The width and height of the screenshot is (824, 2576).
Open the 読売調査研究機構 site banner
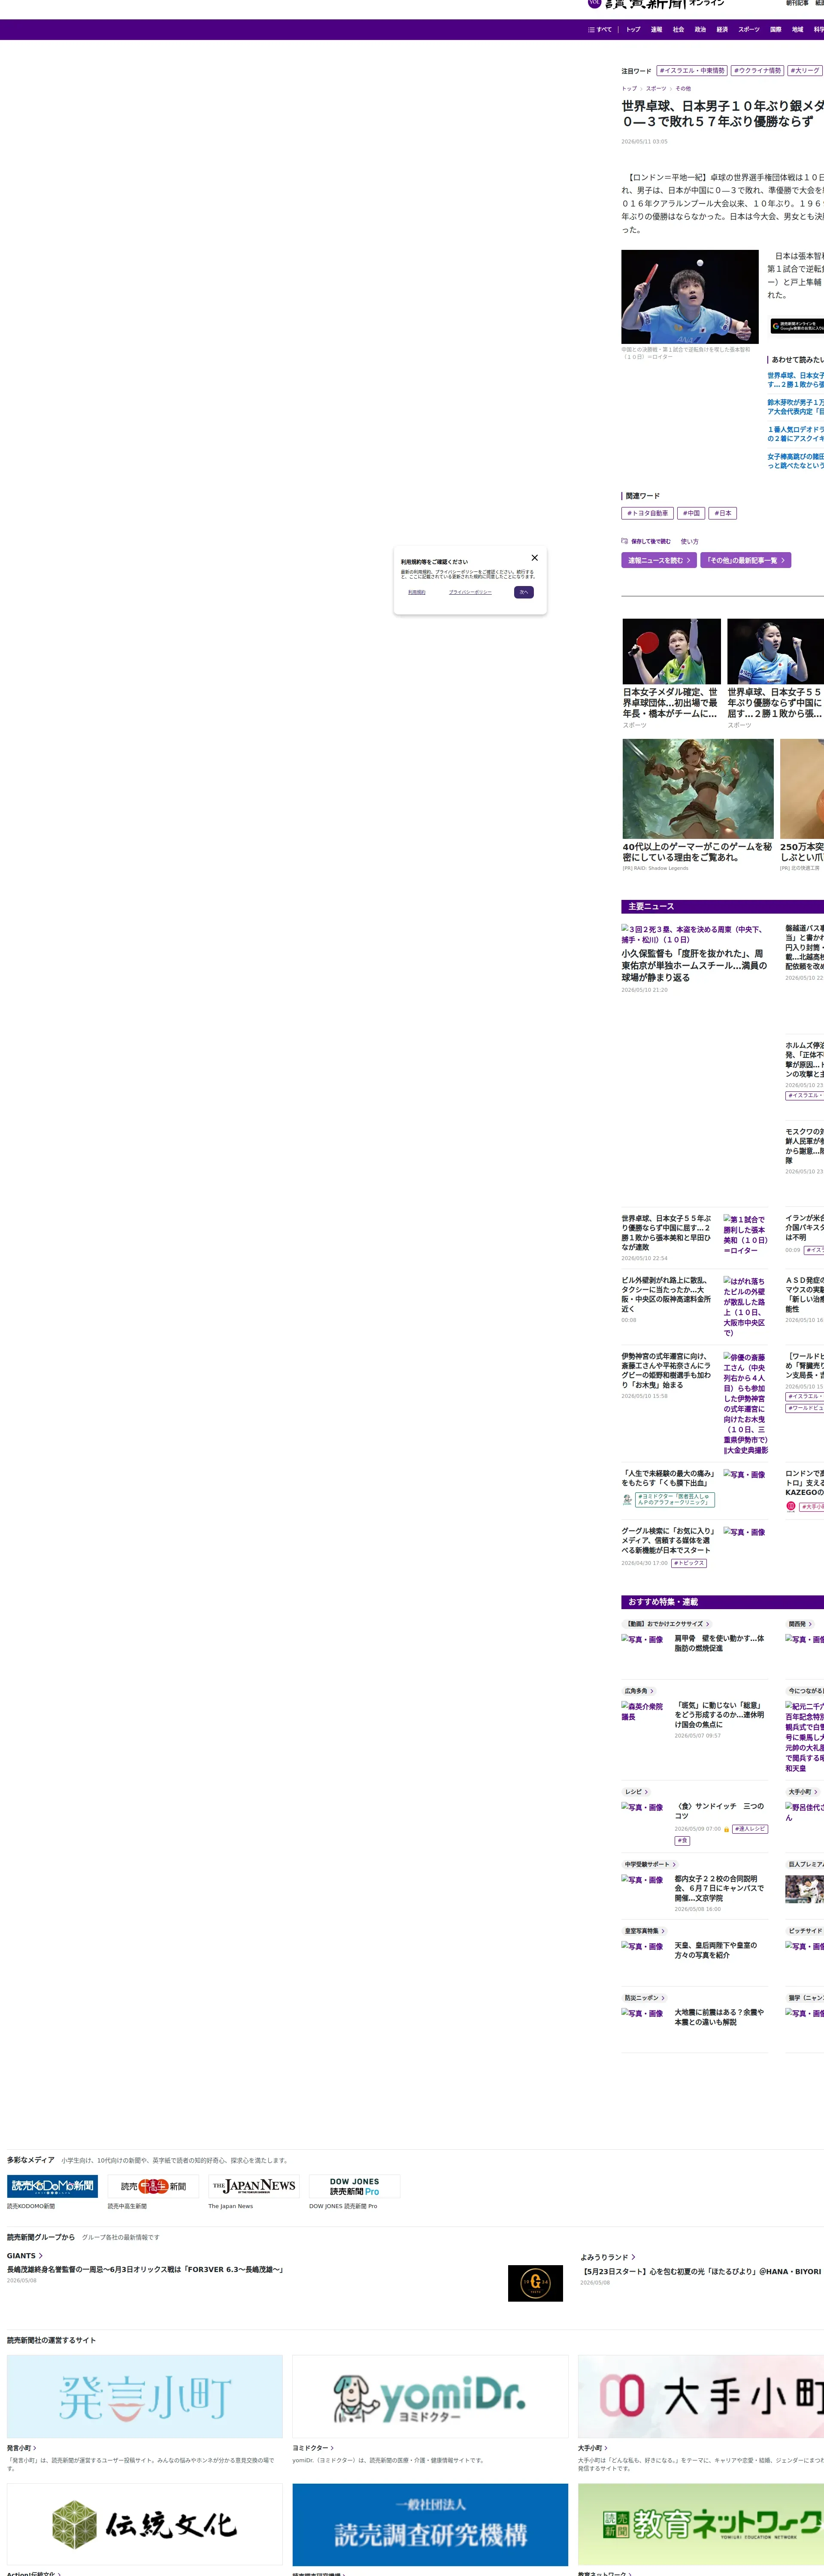coord(430,2525)
